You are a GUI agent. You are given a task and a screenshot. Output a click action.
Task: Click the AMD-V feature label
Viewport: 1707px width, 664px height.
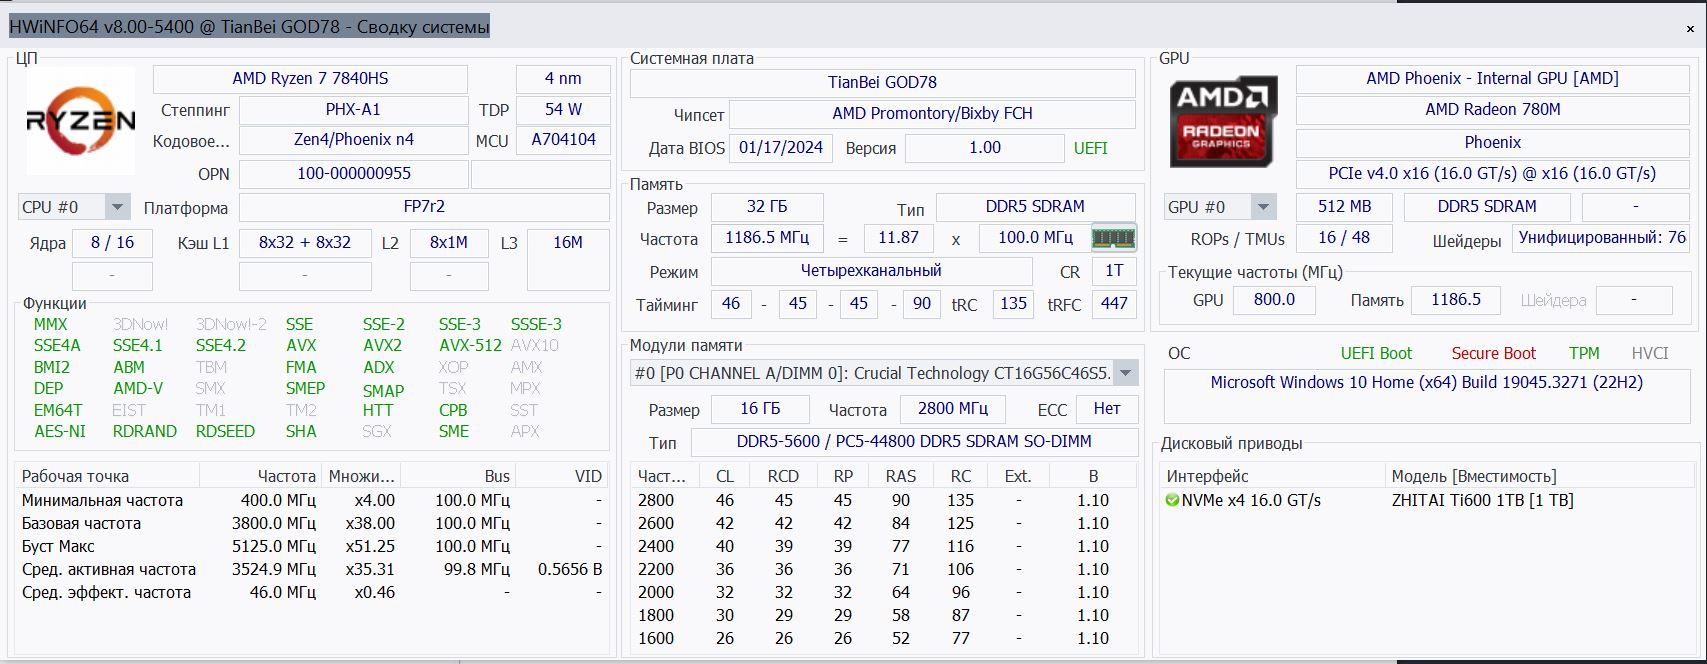pos(138,389)
